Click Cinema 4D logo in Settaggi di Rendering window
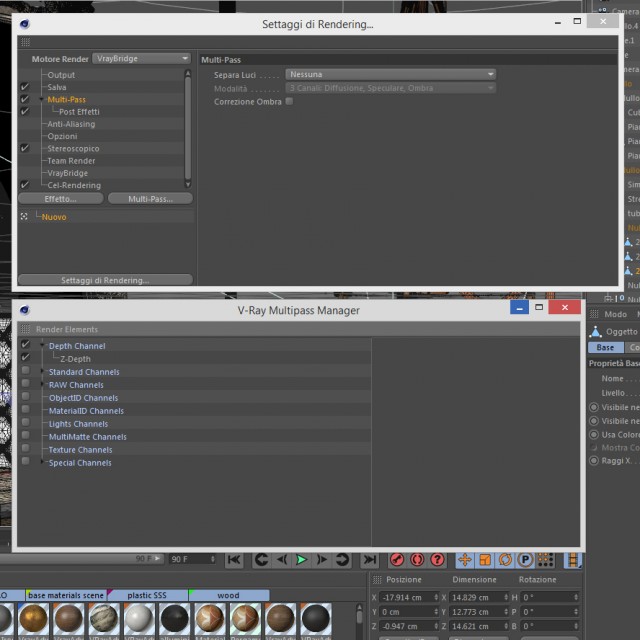 (x=24, y=24)
